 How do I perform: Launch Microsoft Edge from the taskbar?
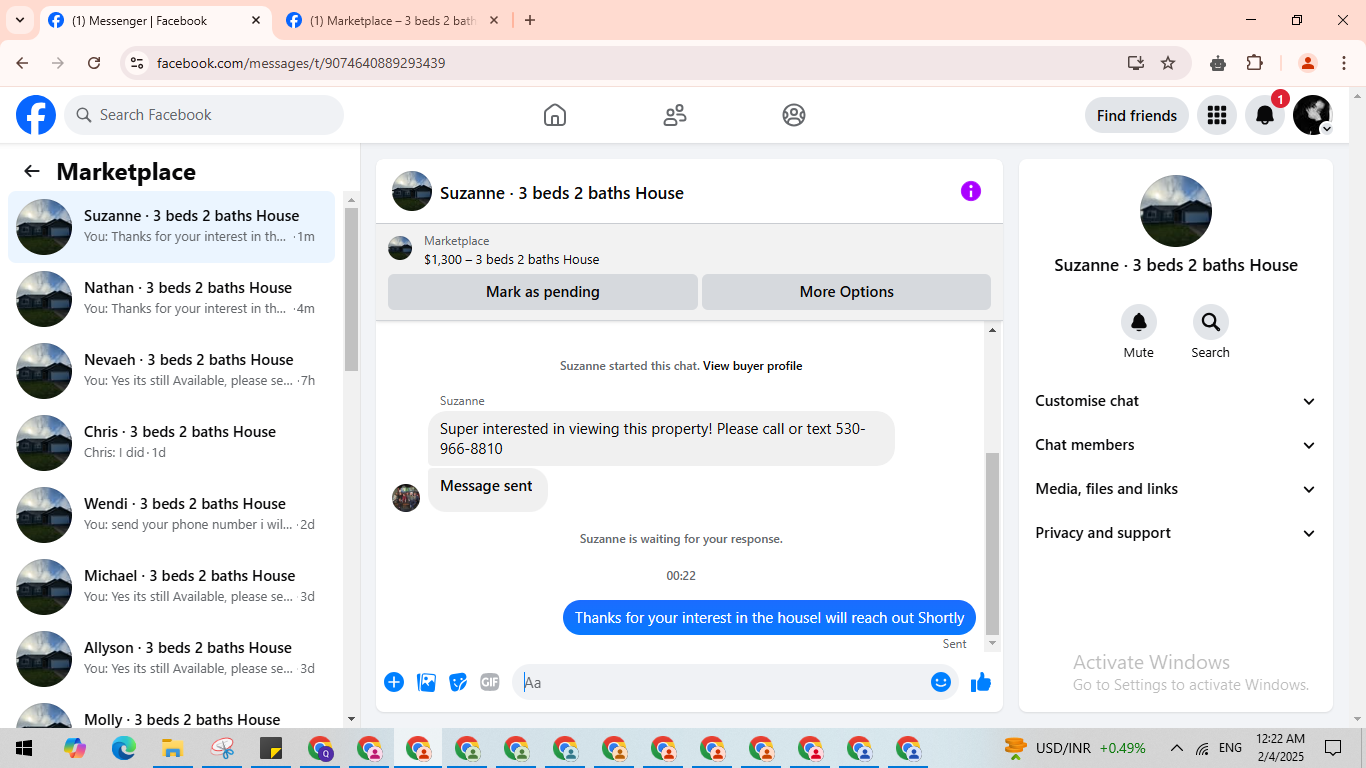click(x=124, y=748)
